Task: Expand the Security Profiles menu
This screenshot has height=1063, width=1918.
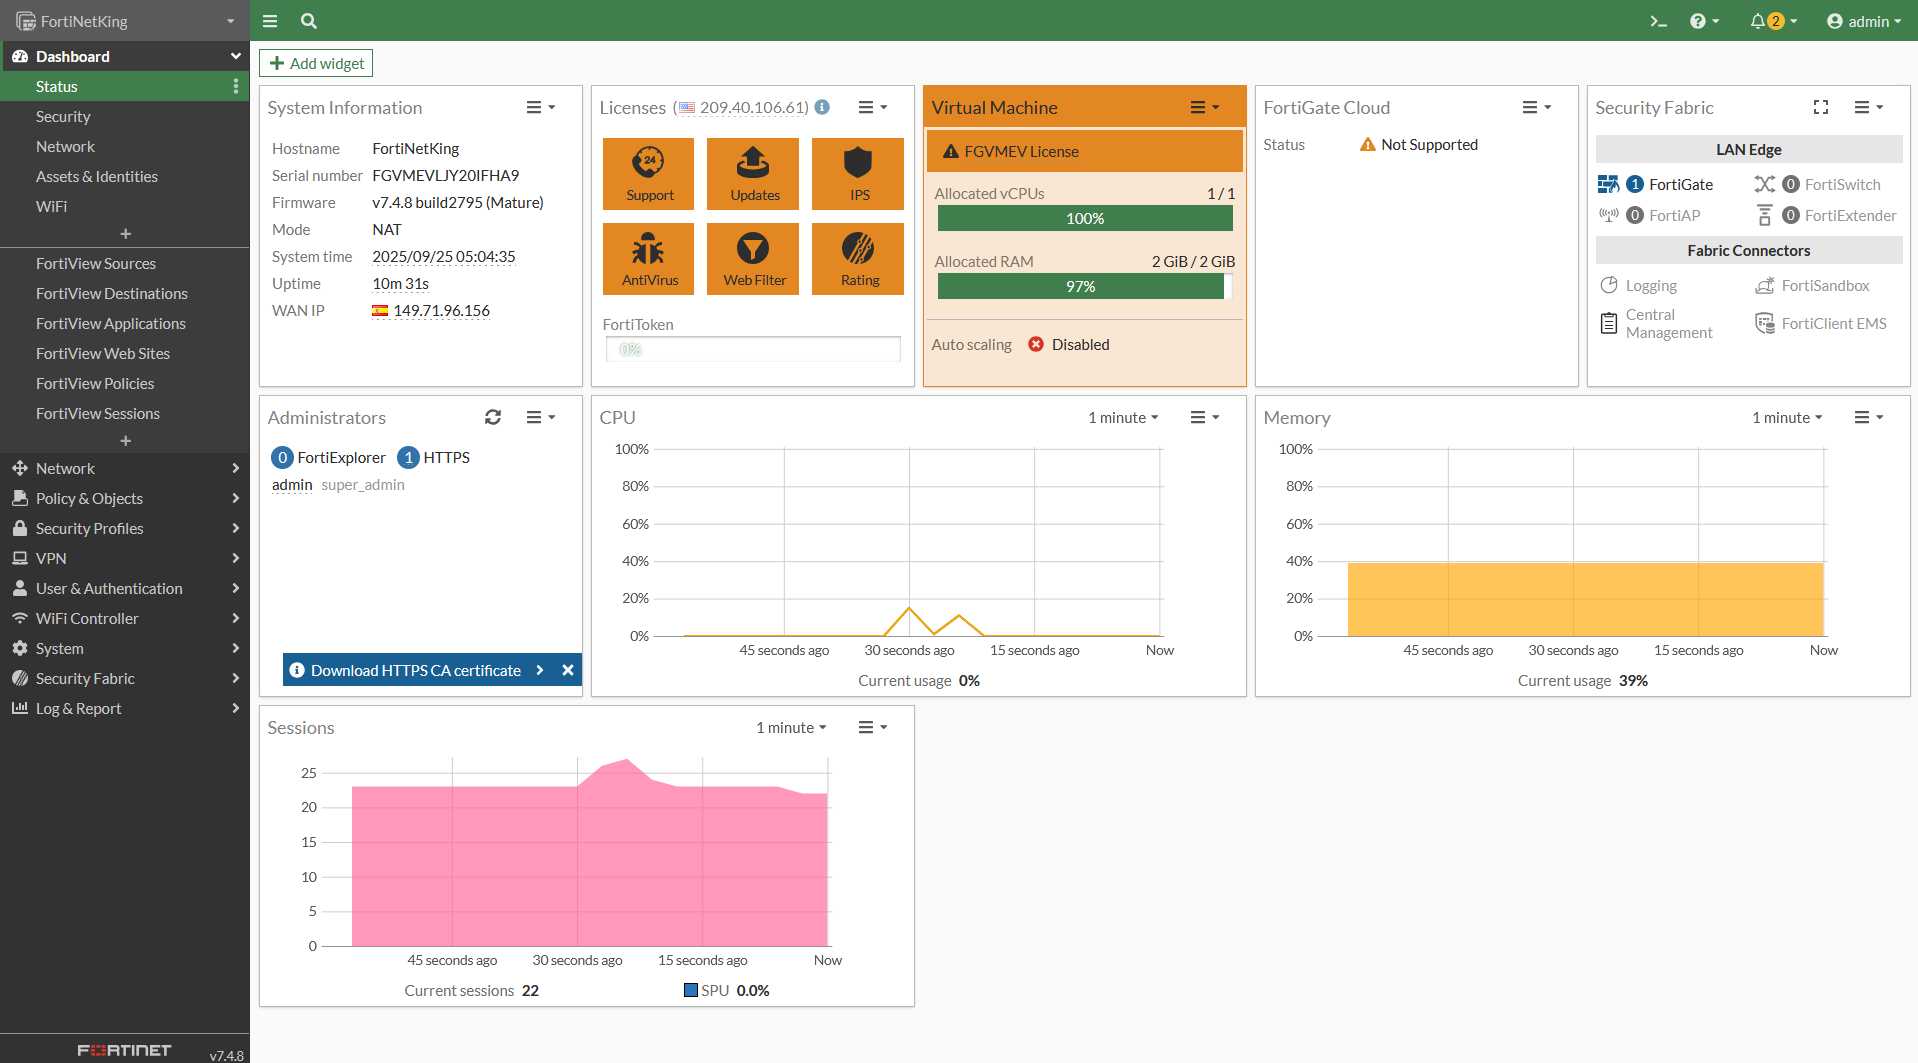Action: 125,528
